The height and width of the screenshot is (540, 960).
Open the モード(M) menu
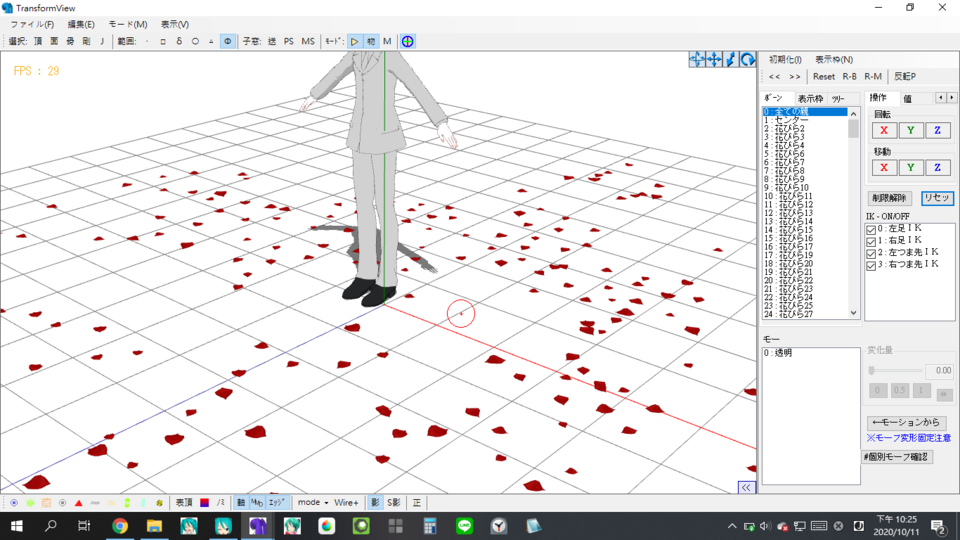pyautogui.click(x=127, y=24)
